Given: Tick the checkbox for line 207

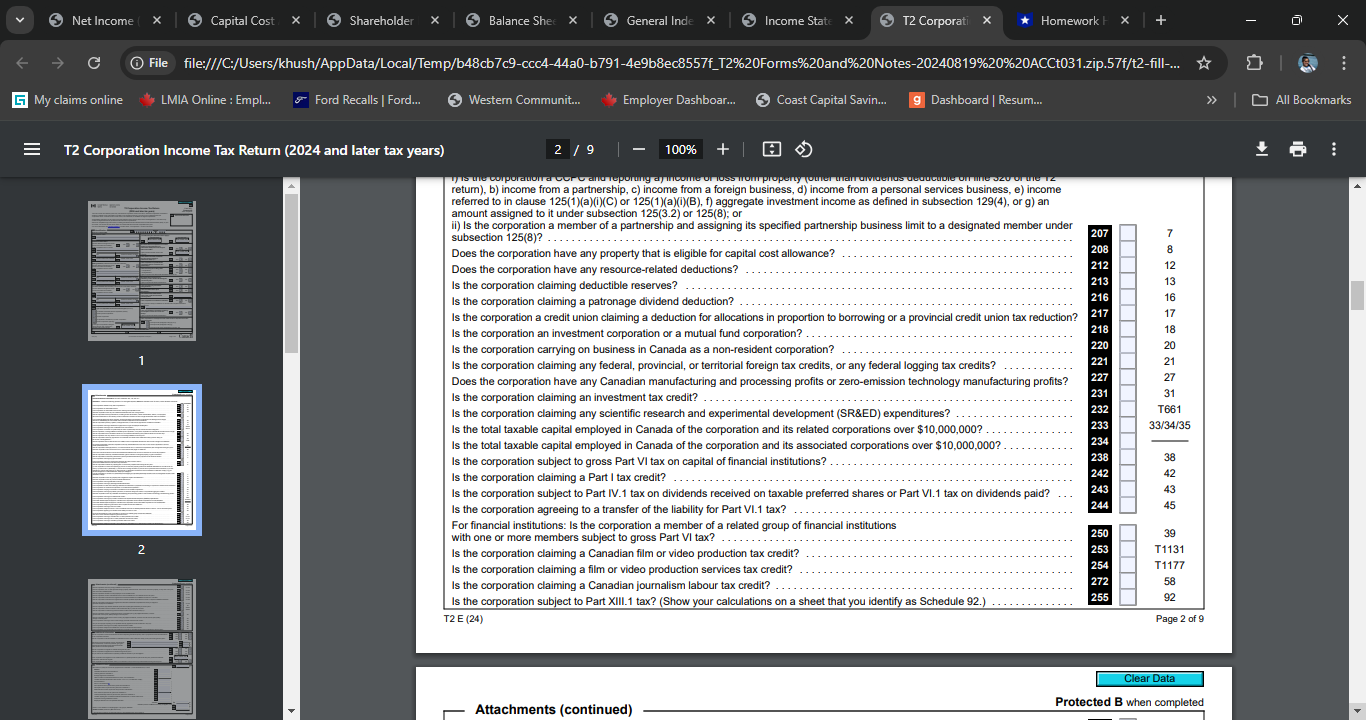Looking at the screenshot, I should 1127,233.
